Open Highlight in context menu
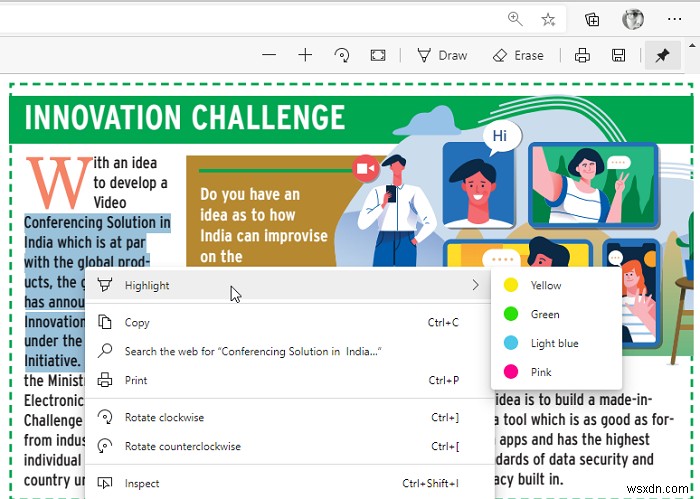This screenshot has width=700, height=499. click(288, 285)
